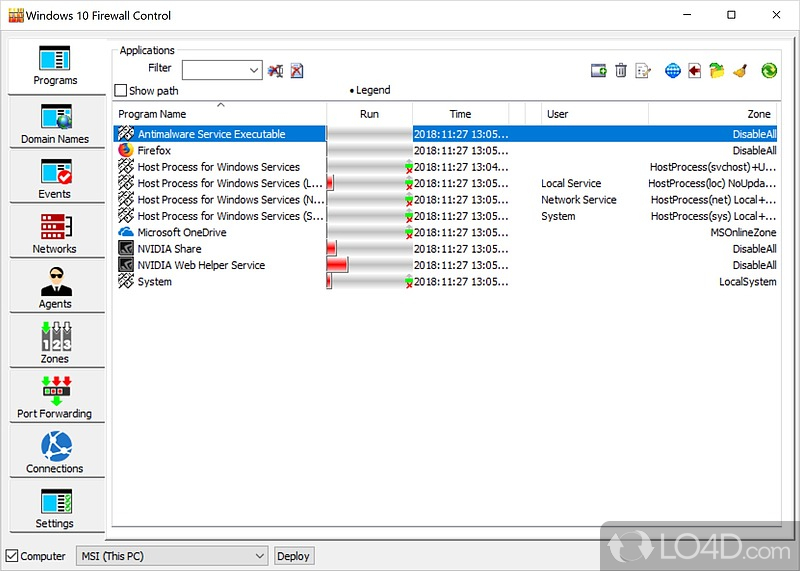Select the Host Process for Windows Services (N... row
The height and width of the screenshot is (571, 800).
445,200
